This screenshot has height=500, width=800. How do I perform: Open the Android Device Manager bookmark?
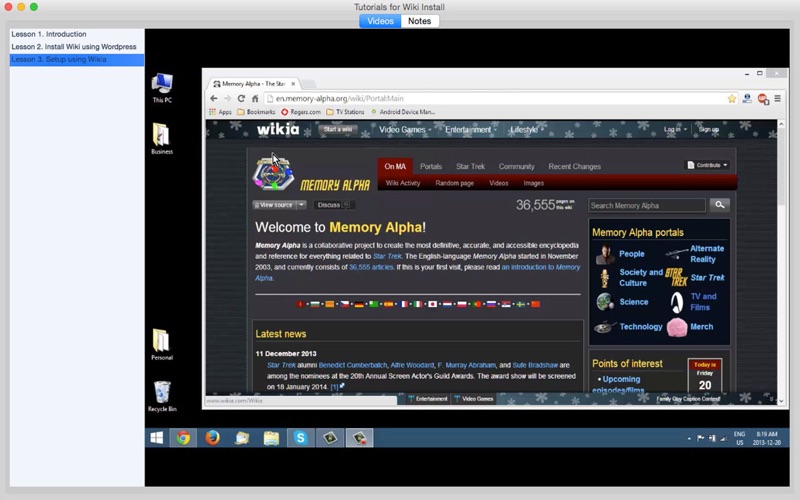[x=403, y=112]
